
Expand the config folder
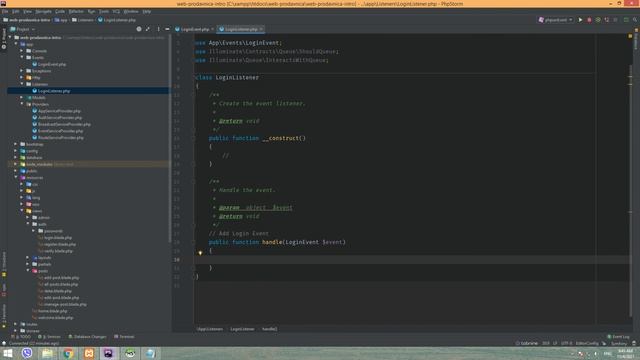tap(16, 151)
